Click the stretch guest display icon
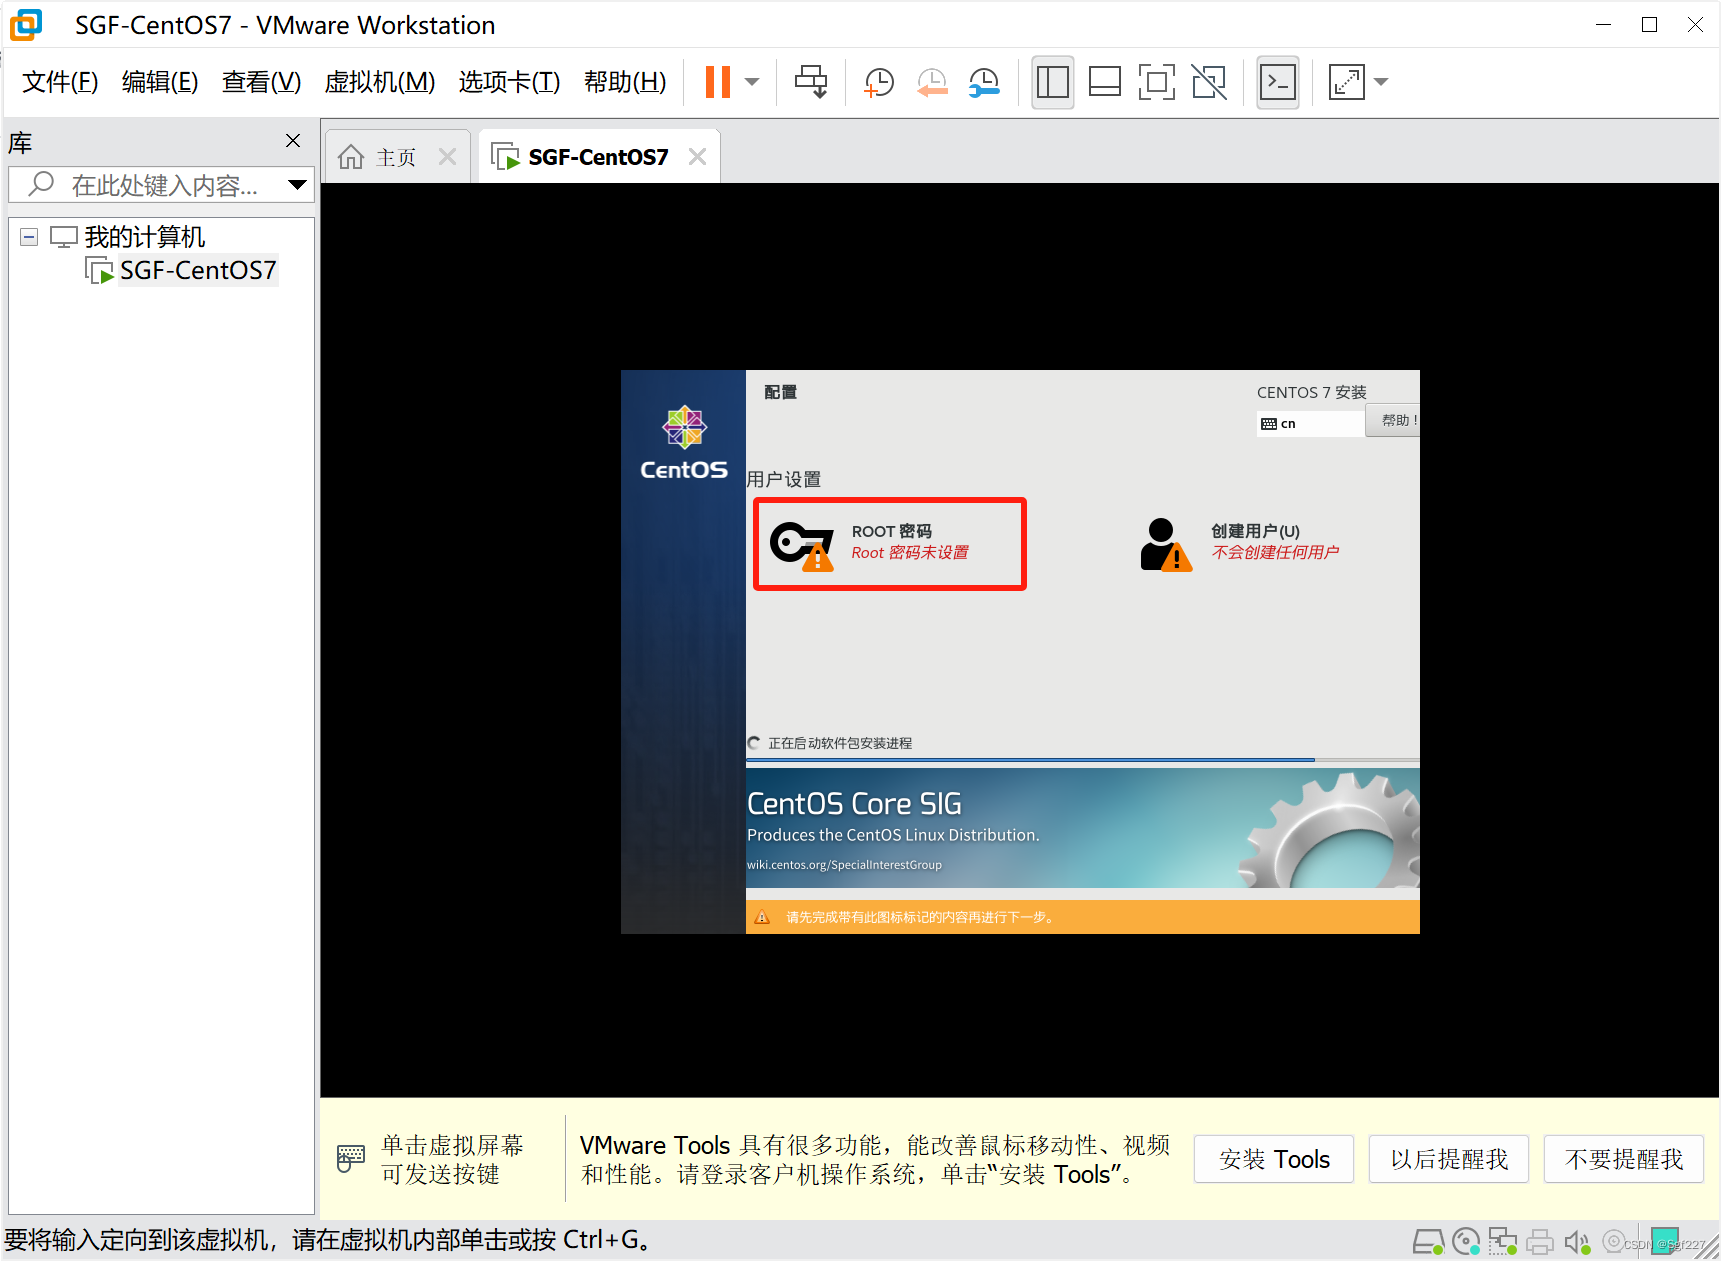The image size is (1721, 1261). coord(1346,82)
